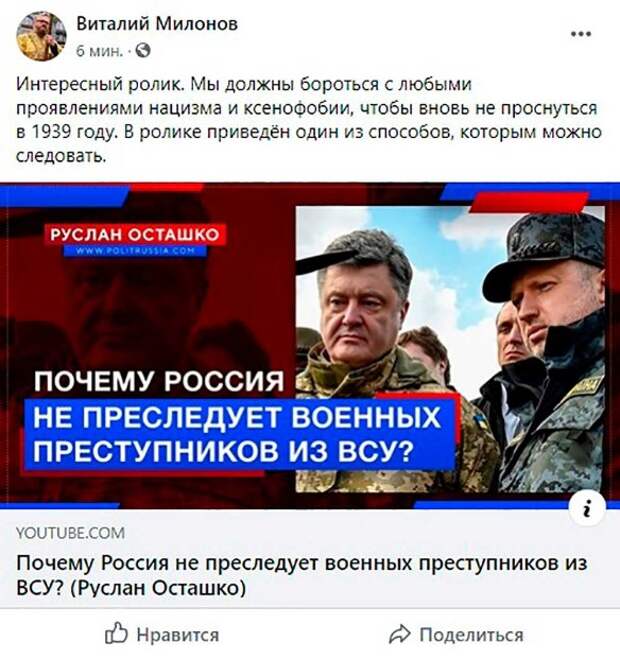Click post text starting "Интересный ролик"
Screen dimensions: 620x659
[x=309, y=120]
